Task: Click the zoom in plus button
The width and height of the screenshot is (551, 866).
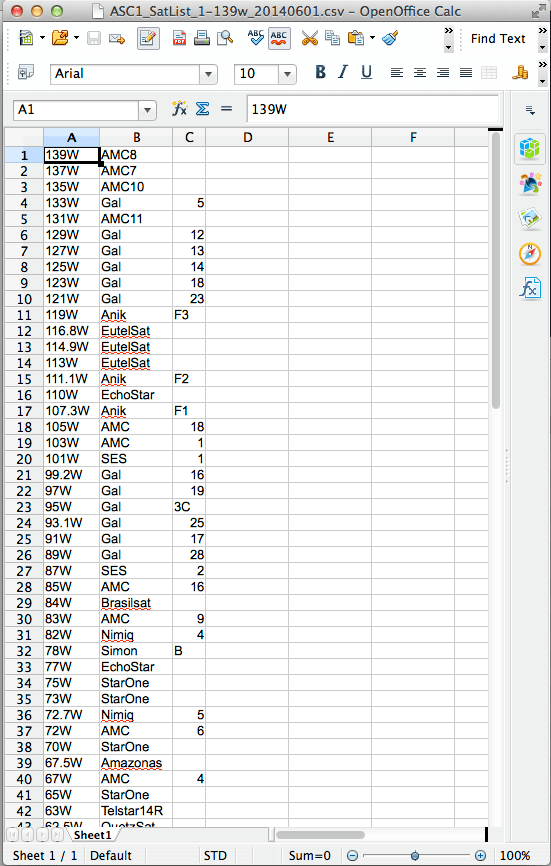Action: coord(480,856)
